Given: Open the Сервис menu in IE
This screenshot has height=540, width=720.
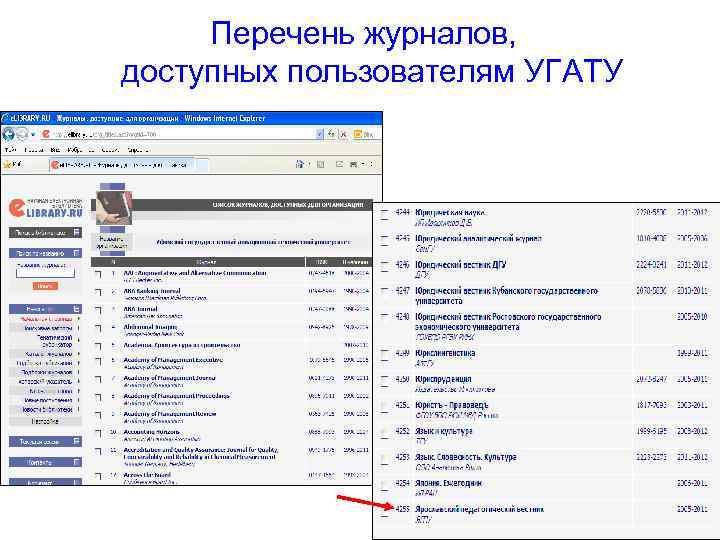Looking at the screenshot, I should 109,150.
